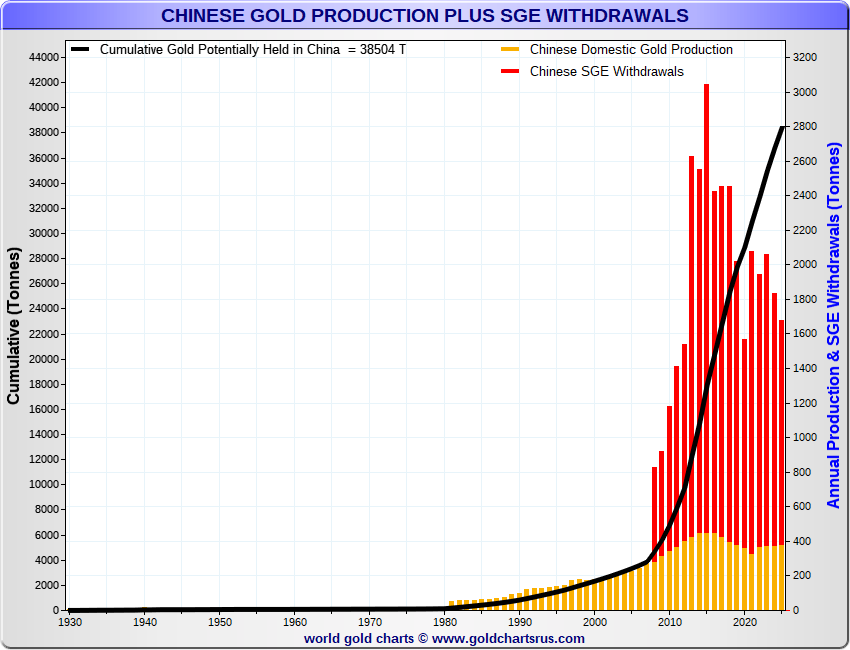
Task: Select the 1990 year axis label
Action: click(520, 622)
